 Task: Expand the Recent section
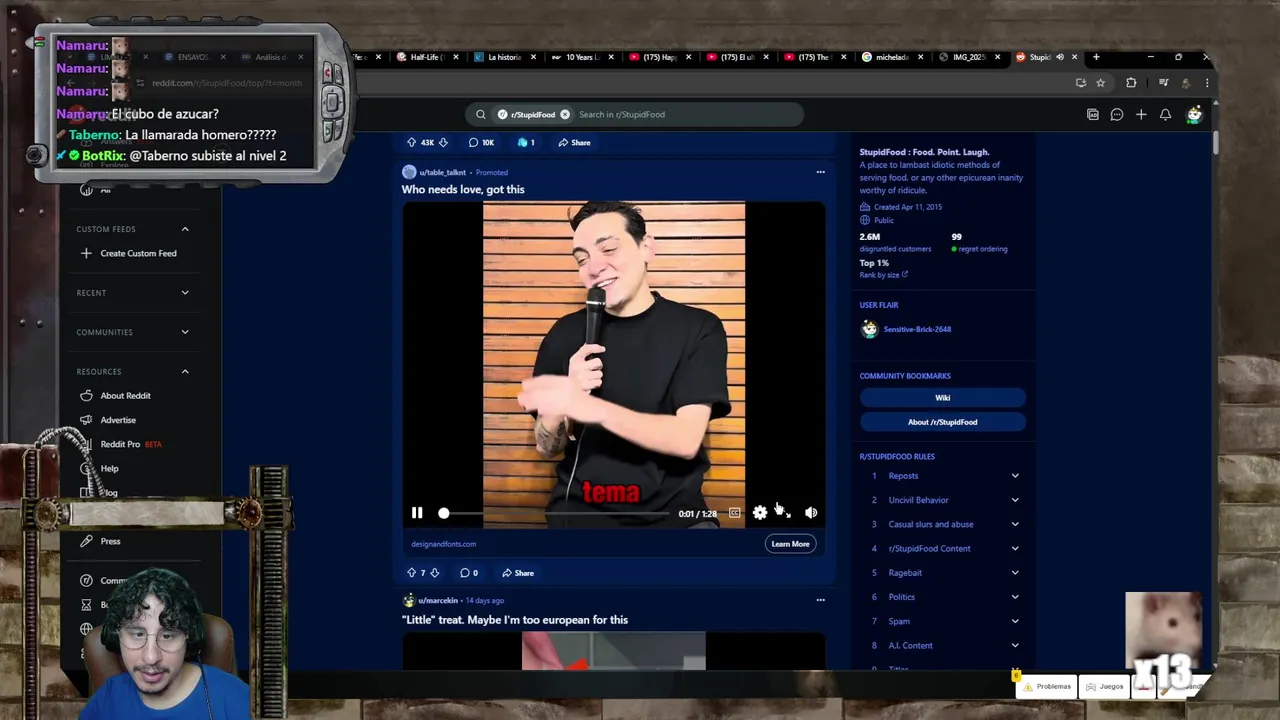click(x=185, y=293)
